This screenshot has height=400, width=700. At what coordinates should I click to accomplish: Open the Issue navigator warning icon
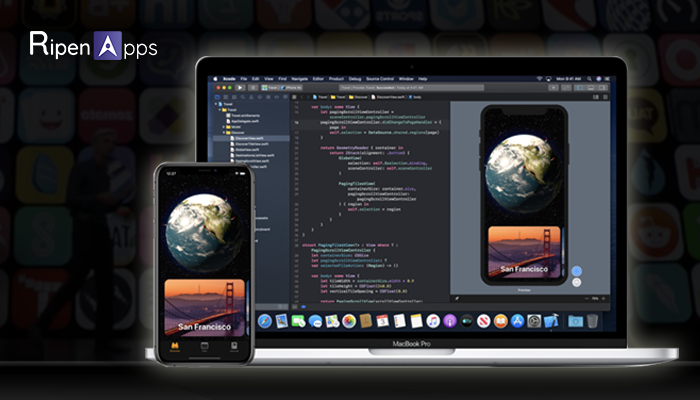coord(251,97)
